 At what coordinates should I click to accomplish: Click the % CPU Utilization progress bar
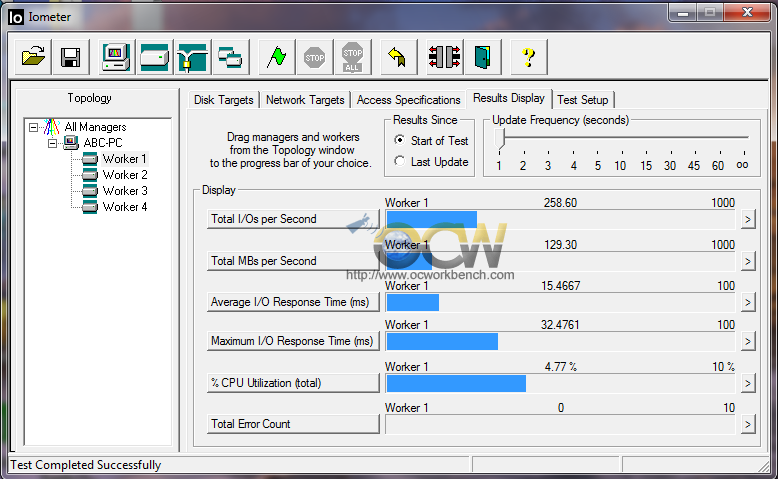point(560,383)
